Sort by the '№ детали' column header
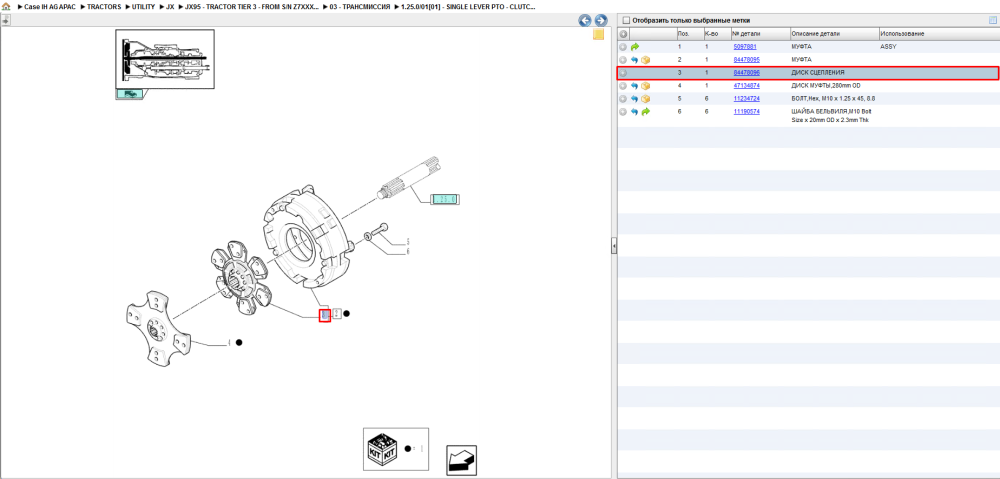The image size is (1000, 479). point(760,34)
